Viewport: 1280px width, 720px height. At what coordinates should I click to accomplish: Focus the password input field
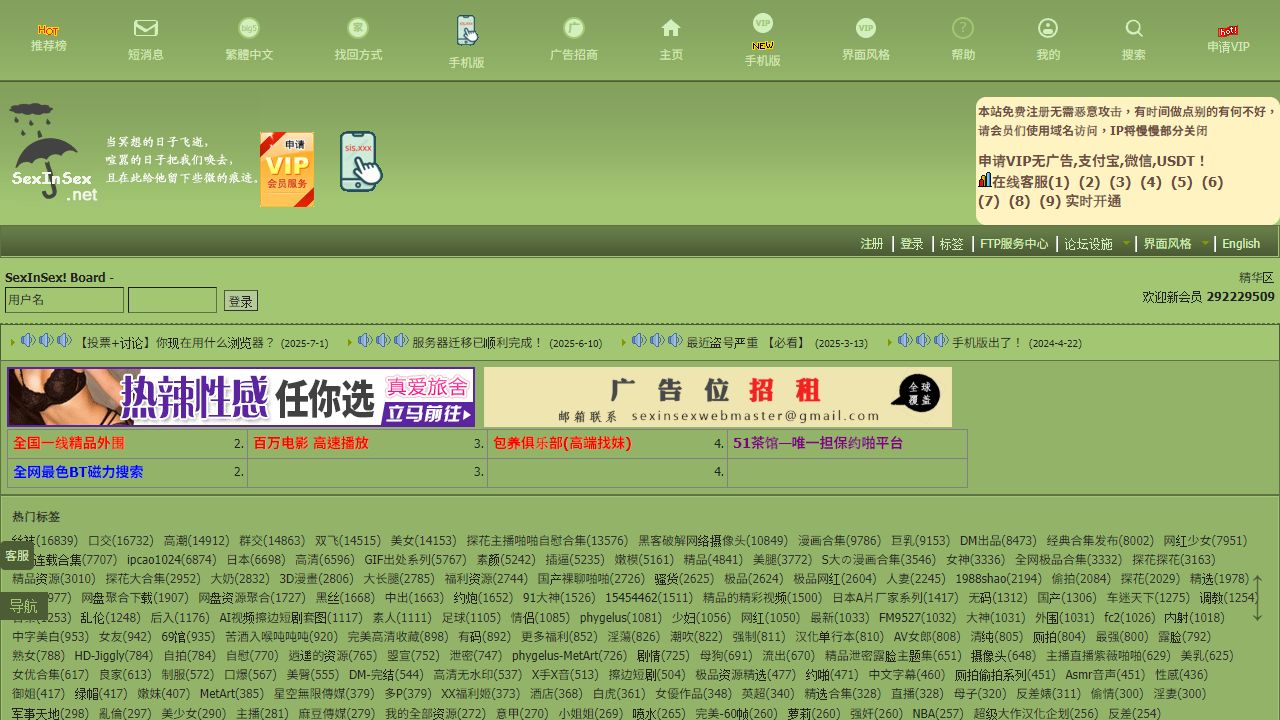pos(172,300)
